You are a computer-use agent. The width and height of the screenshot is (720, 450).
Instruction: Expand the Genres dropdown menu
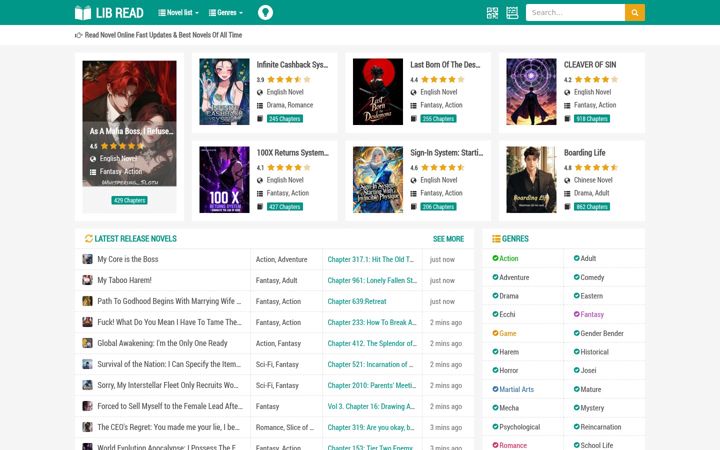tap(225, 13)
